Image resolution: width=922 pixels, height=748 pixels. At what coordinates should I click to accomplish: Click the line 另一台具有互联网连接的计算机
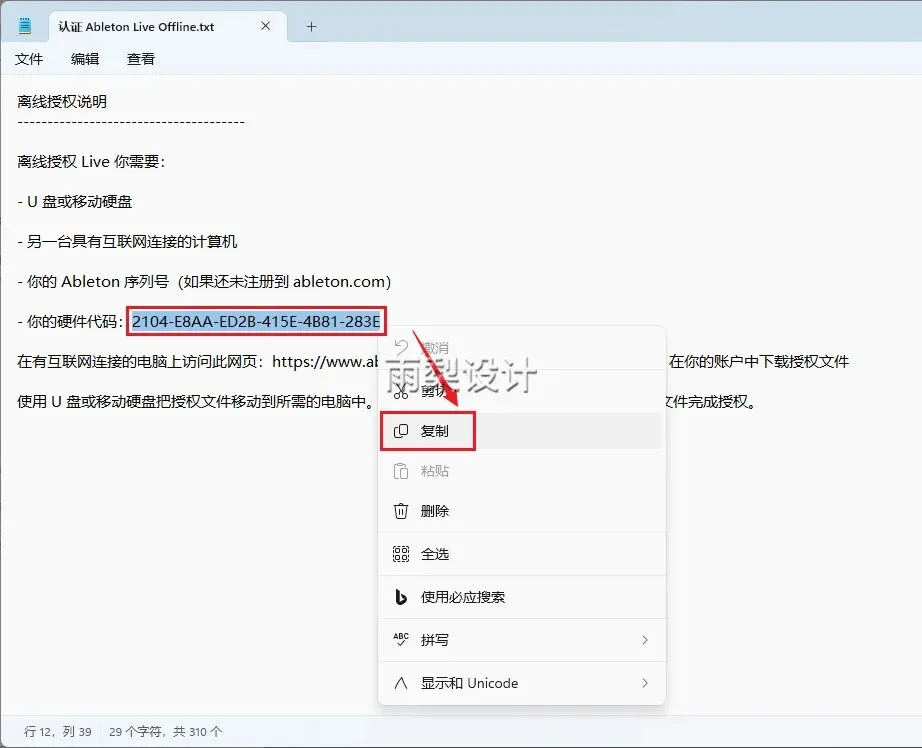click(x=127, y=242)
